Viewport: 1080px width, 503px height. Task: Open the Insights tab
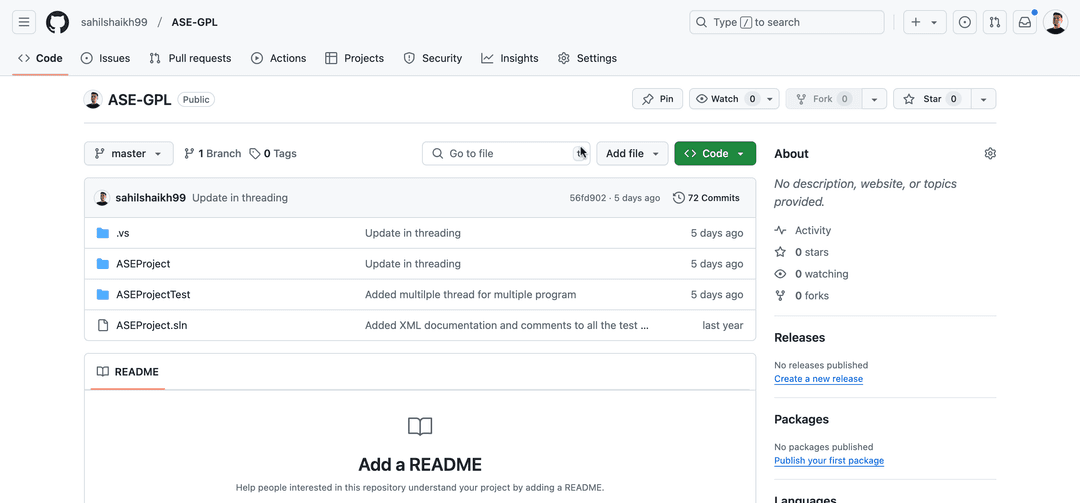(x=510, y=59)
